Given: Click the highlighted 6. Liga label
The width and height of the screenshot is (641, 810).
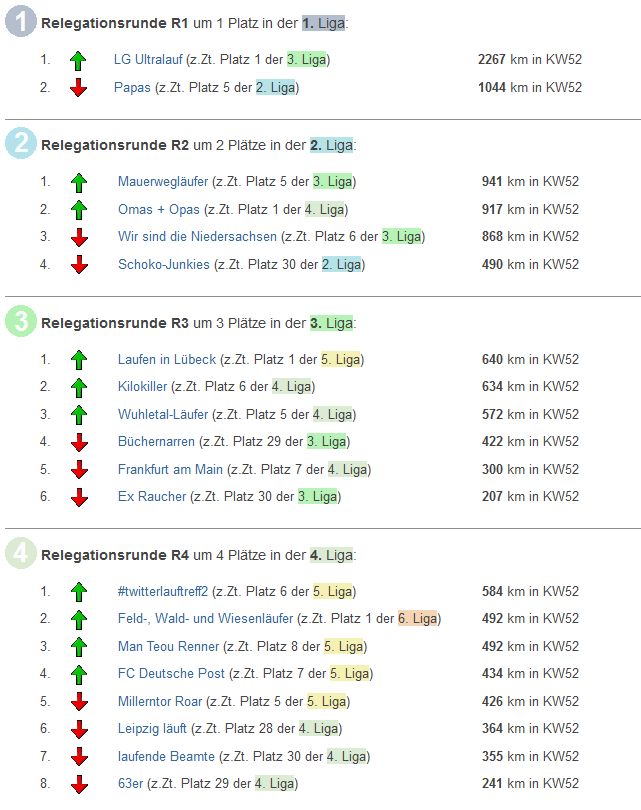Looking at the screenshot, I should coord(418,619).
